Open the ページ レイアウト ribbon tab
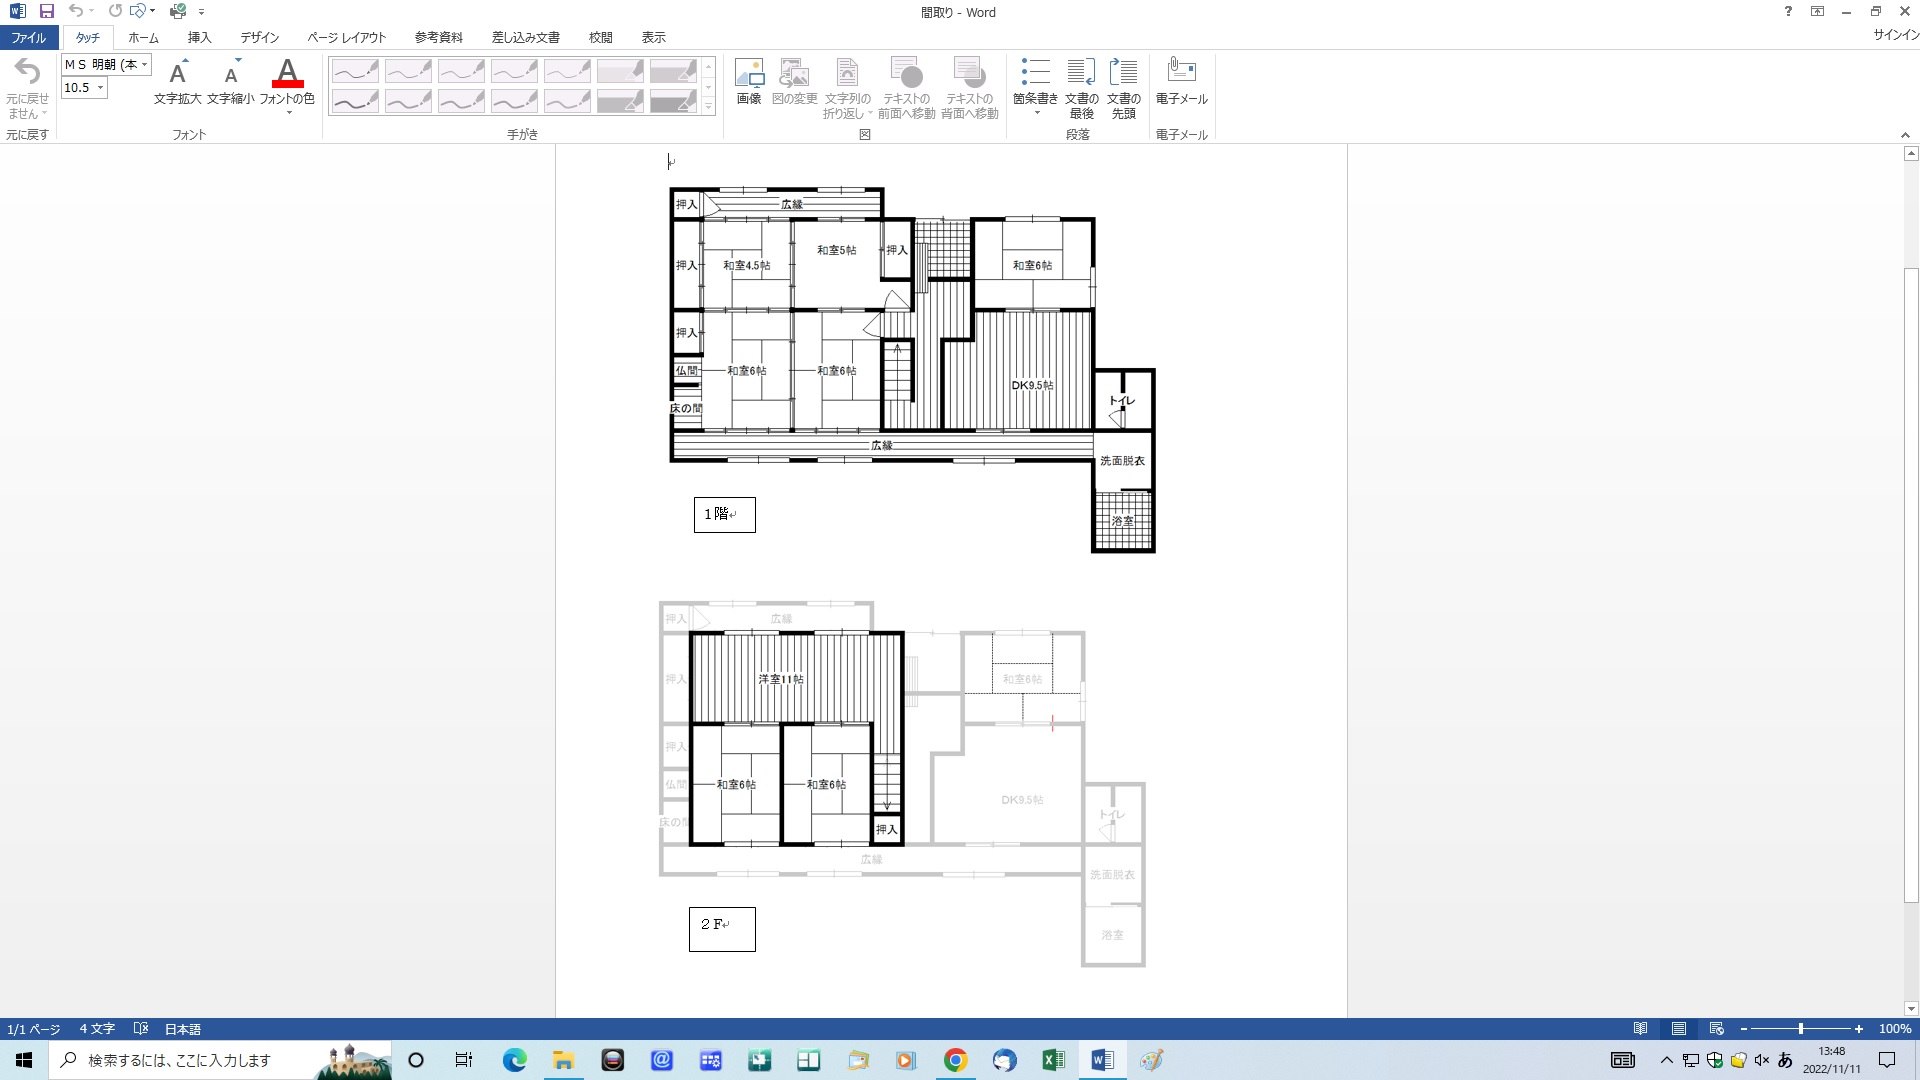The height and width of the screenshot is (1080, 1920). pos(346,37)
